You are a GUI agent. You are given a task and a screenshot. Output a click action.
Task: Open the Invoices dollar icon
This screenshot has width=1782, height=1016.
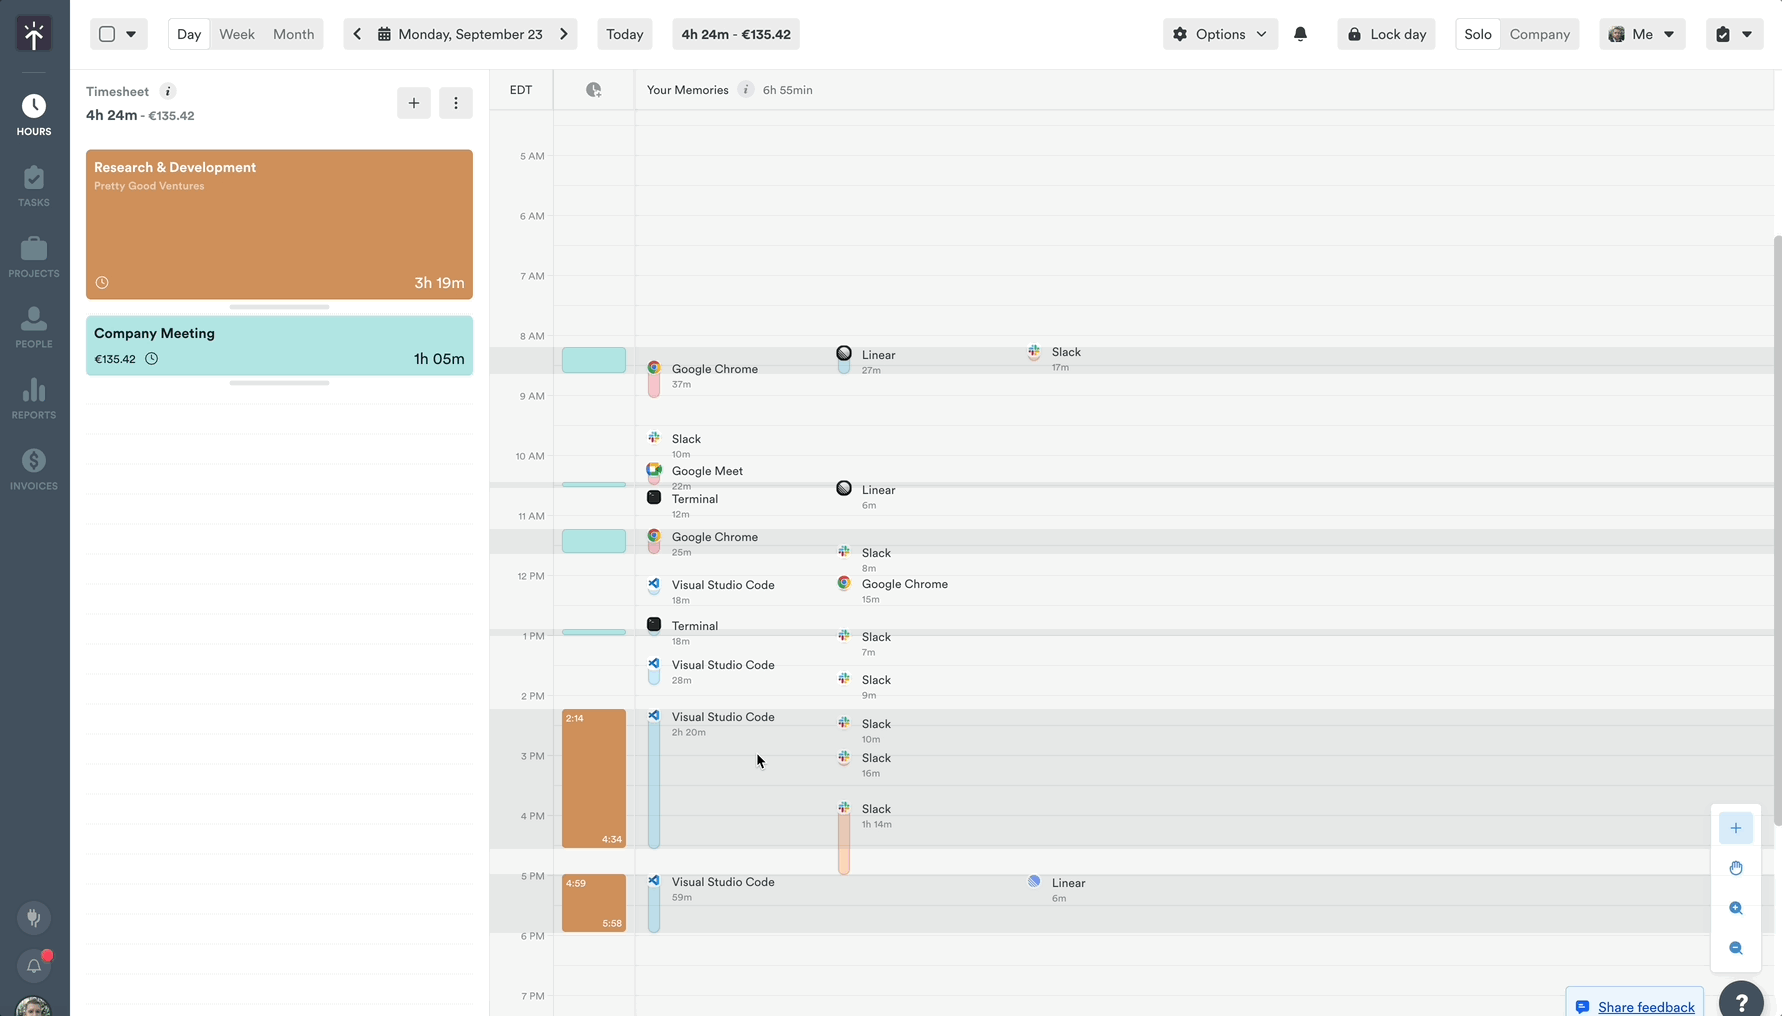pyautogui.click(x=34, y=469)
